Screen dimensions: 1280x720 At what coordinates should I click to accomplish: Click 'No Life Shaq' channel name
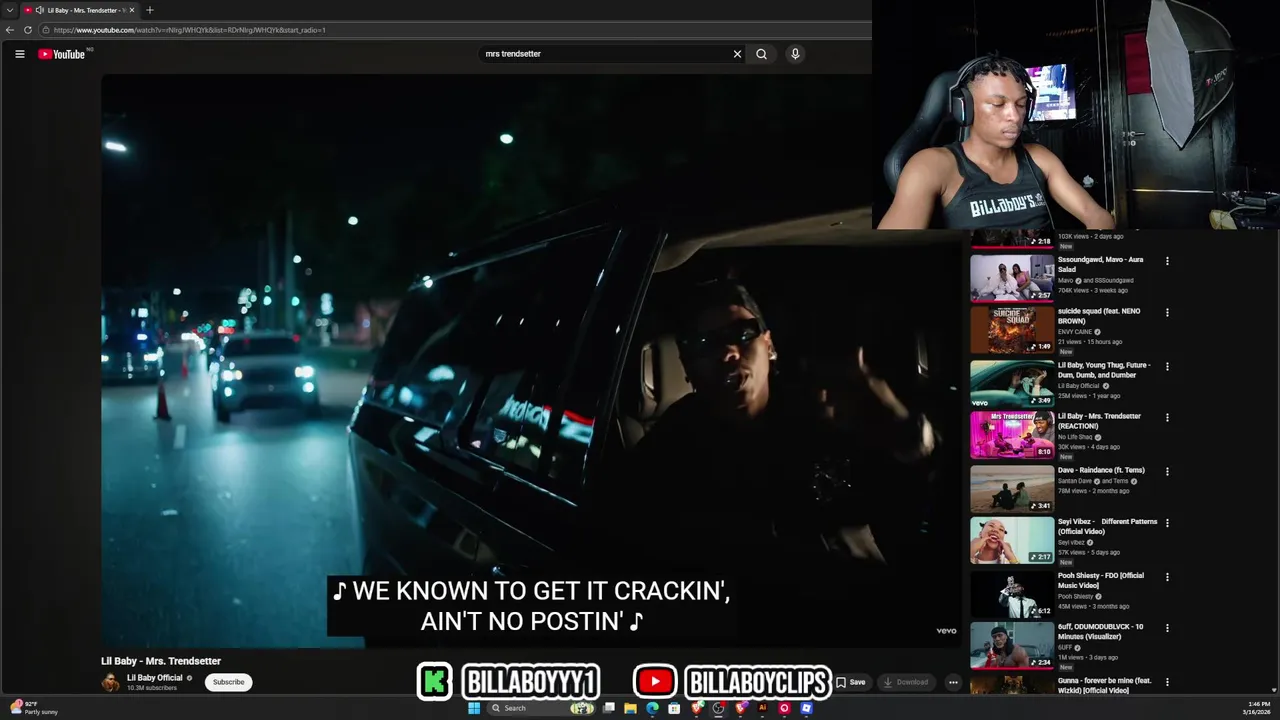click(x=1076, y=437)
